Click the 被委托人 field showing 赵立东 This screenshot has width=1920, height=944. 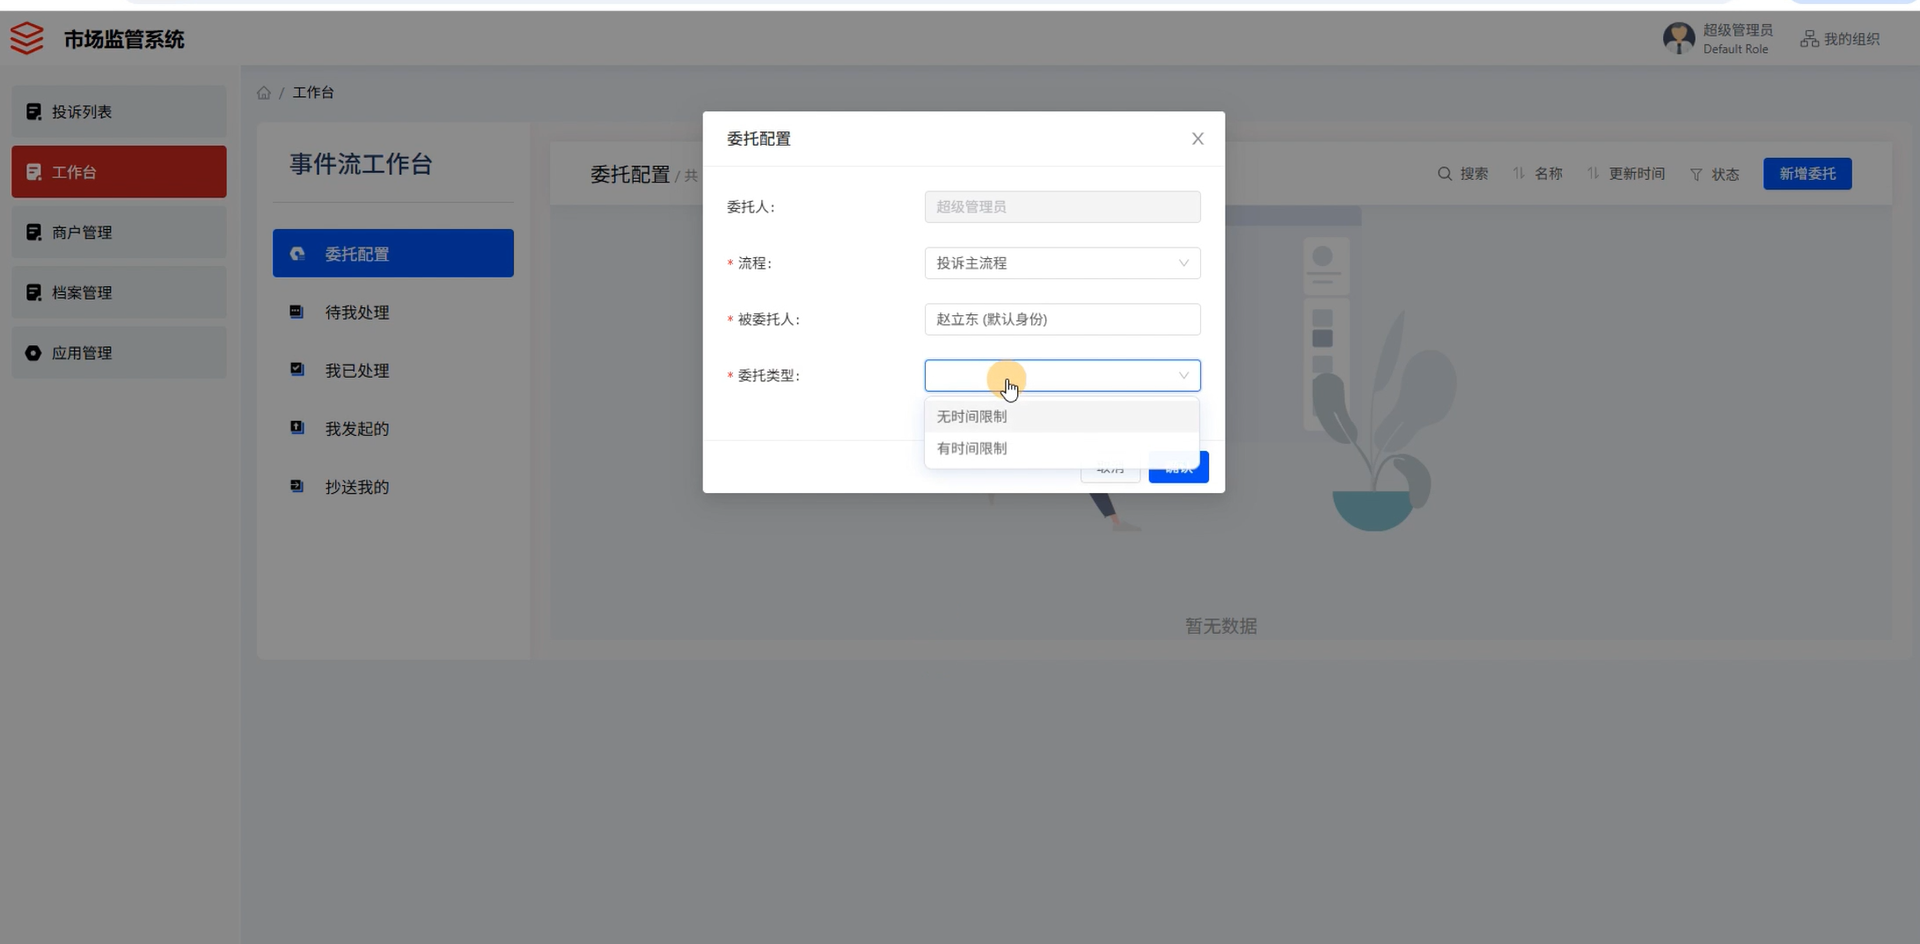(x=1062, y=319)
